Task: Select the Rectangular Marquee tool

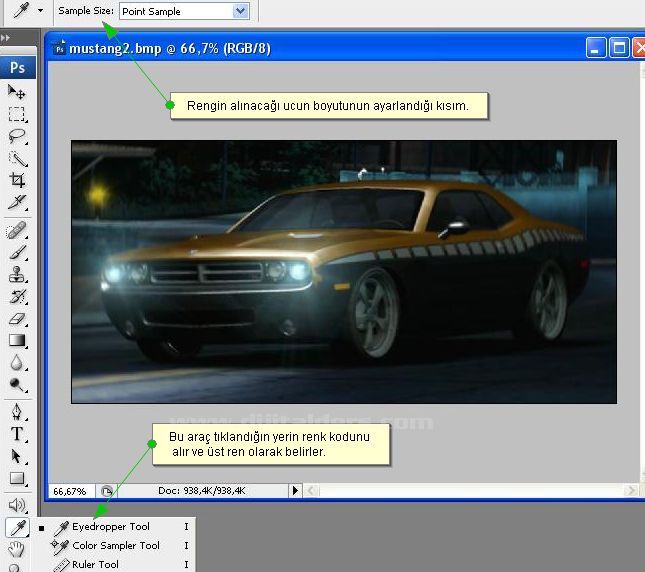Action: (x=17, y=114)
